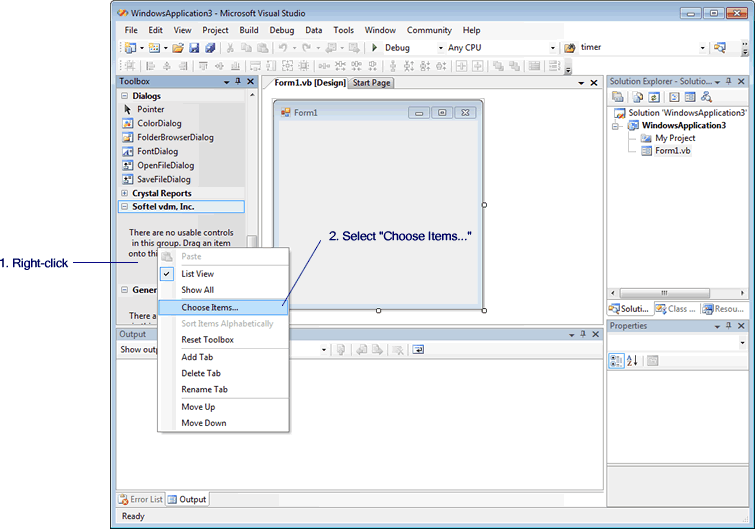
Task: Select Choose Items... from context menu
Action: 209,307
